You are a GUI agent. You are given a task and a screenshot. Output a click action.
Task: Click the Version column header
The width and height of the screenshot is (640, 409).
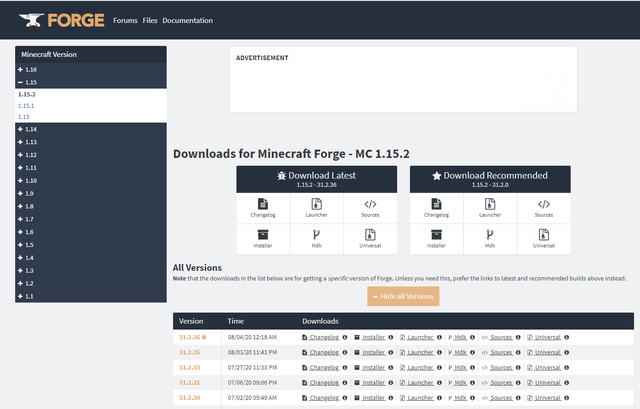(x=191, y=321)
